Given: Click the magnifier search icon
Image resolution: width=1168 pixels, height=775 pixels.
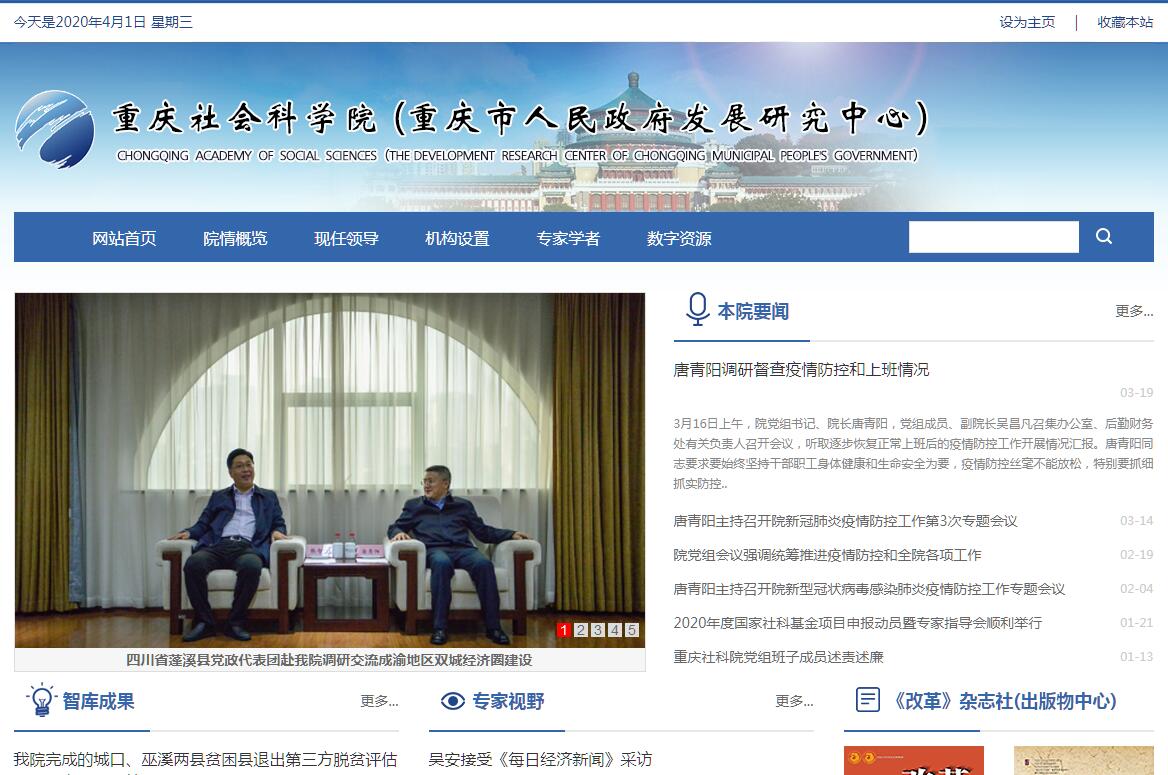Looking at the screenshot, I should (x=1103, y=236).
